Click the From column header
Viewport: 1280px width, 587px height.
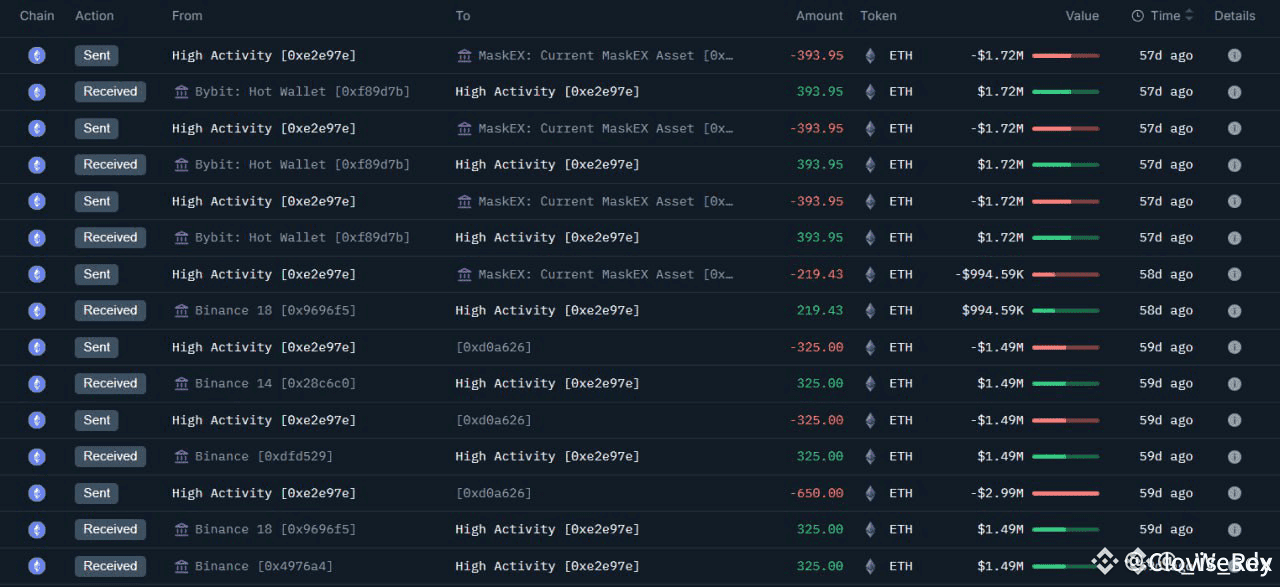(187, 15)
